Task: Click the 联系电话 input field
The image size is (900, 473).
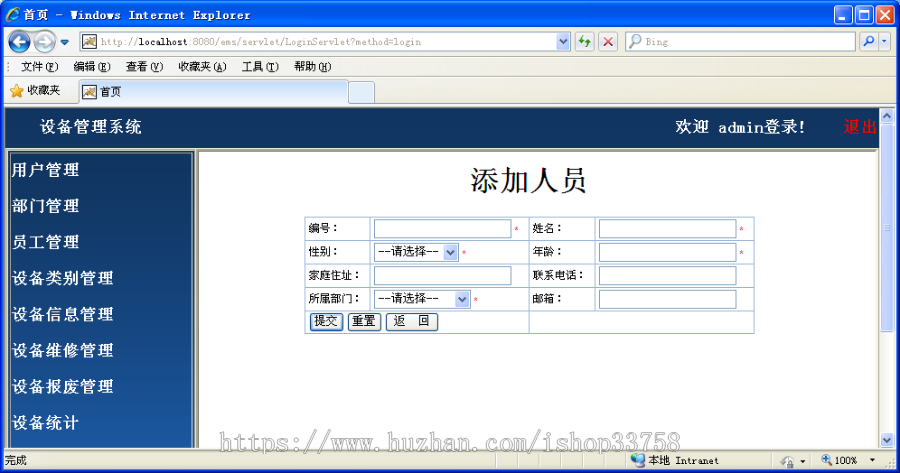Action: tap(668, 276)
